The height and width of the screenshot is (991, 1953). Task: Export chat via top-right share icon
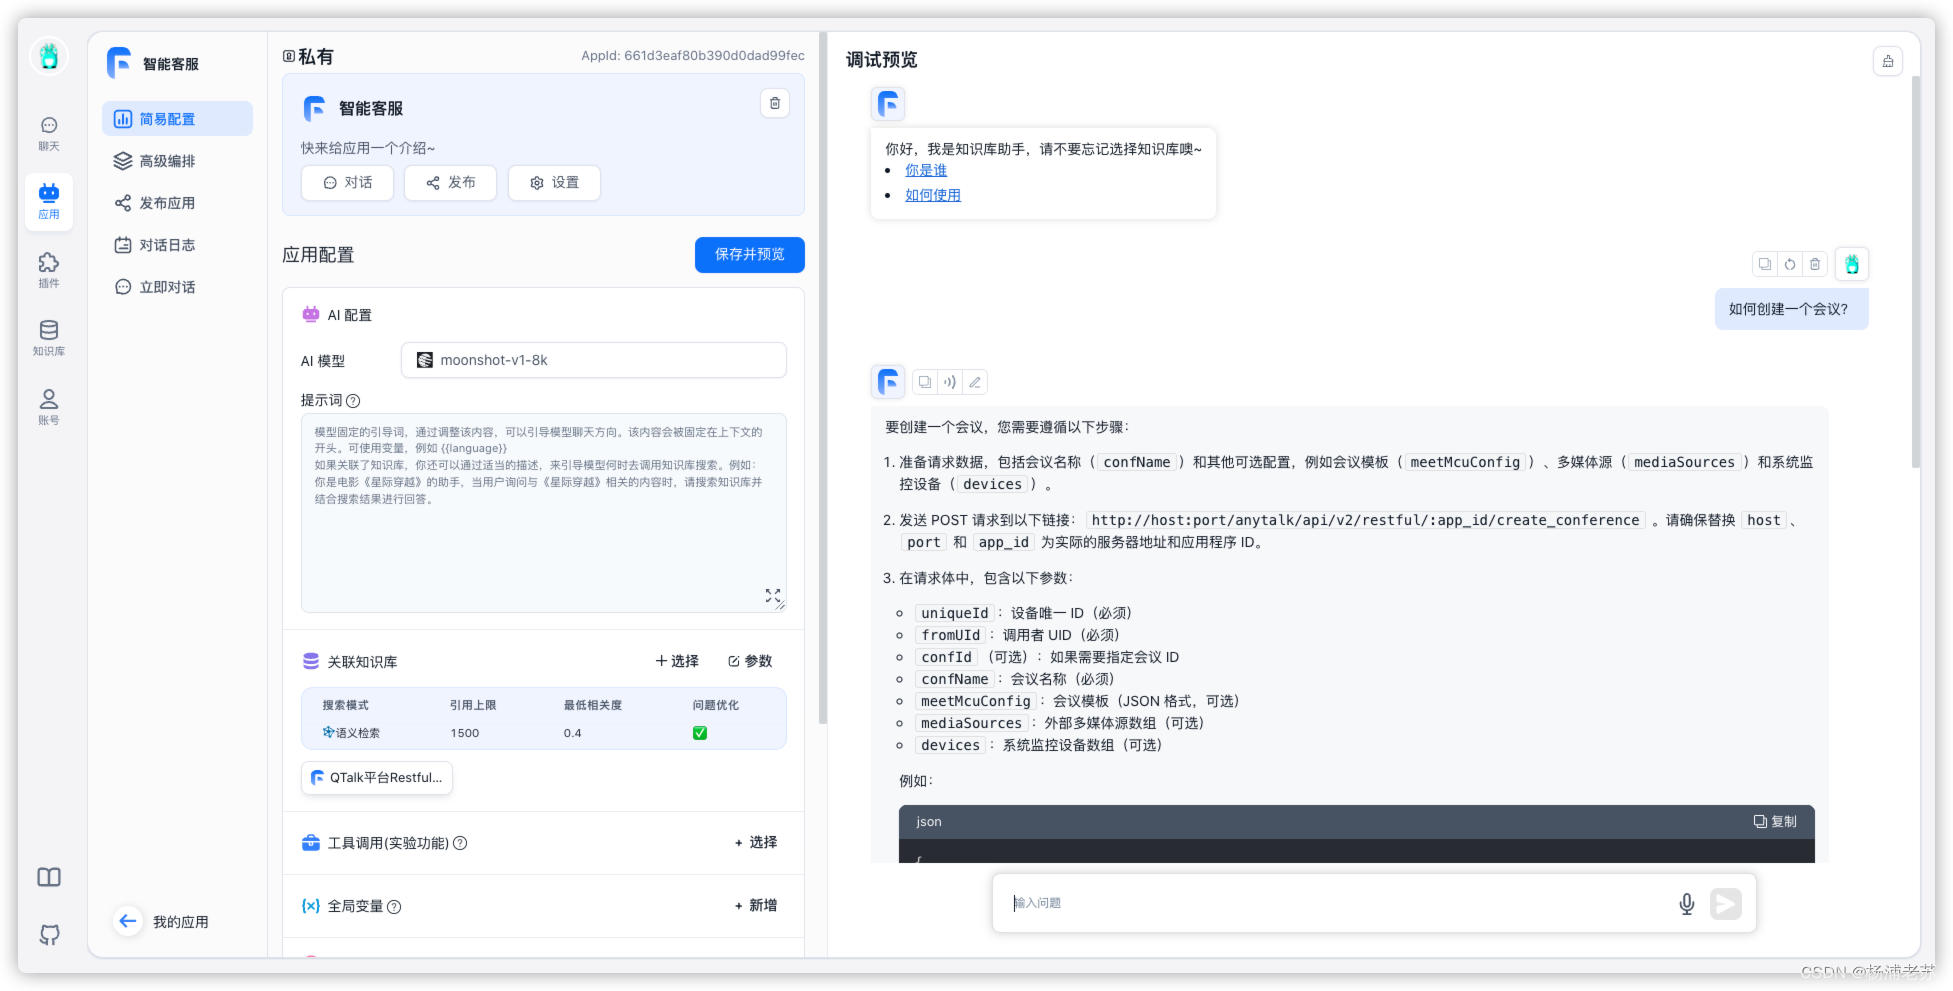pyautogui.click(x=1888, y=60)
